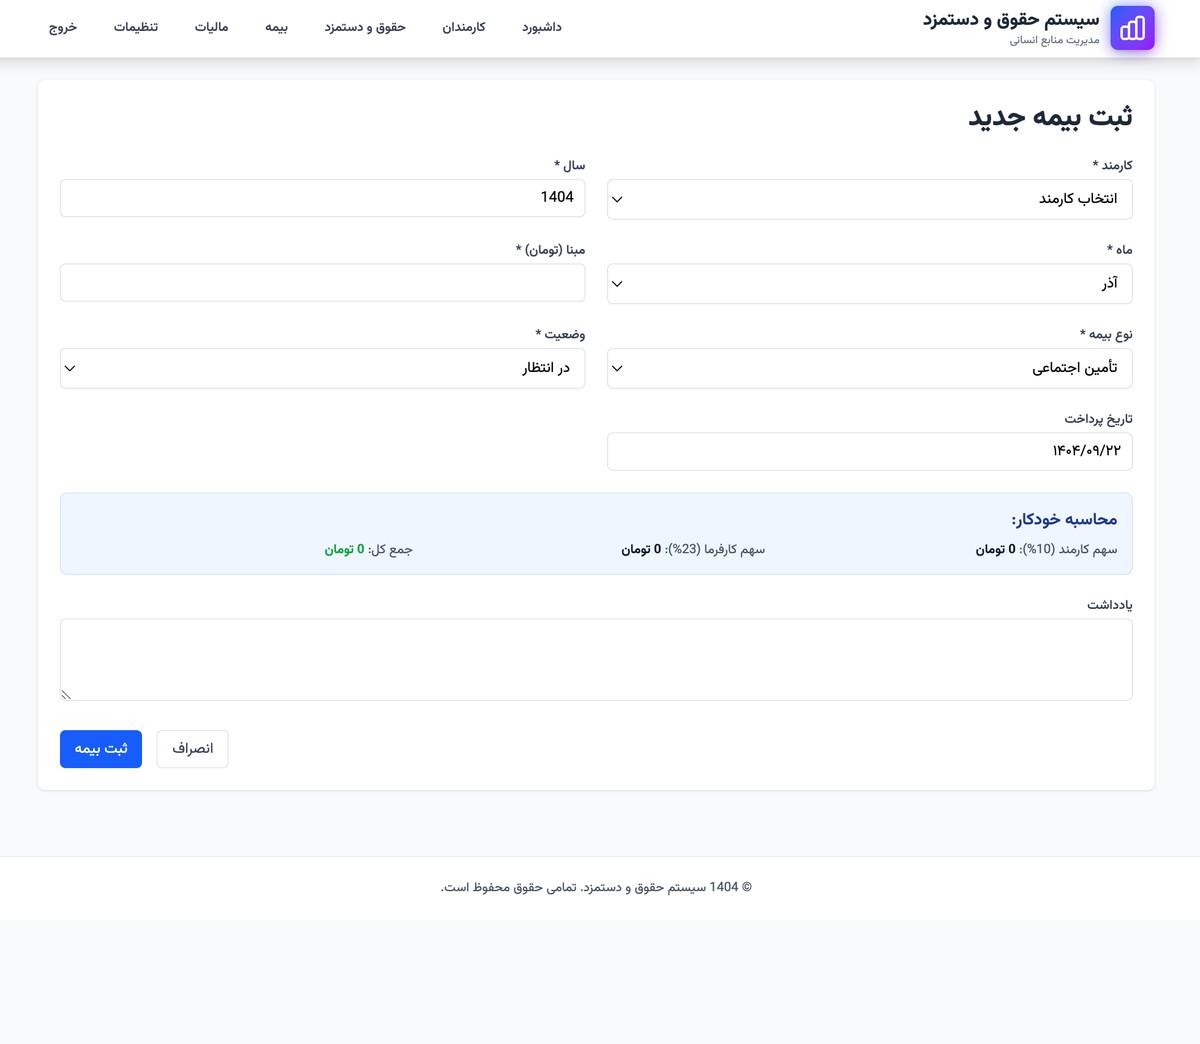The height and width of the screenshot is (1044, 1200).
Task: Select the بیمه (Insurance) menu item
Action: 277,28
